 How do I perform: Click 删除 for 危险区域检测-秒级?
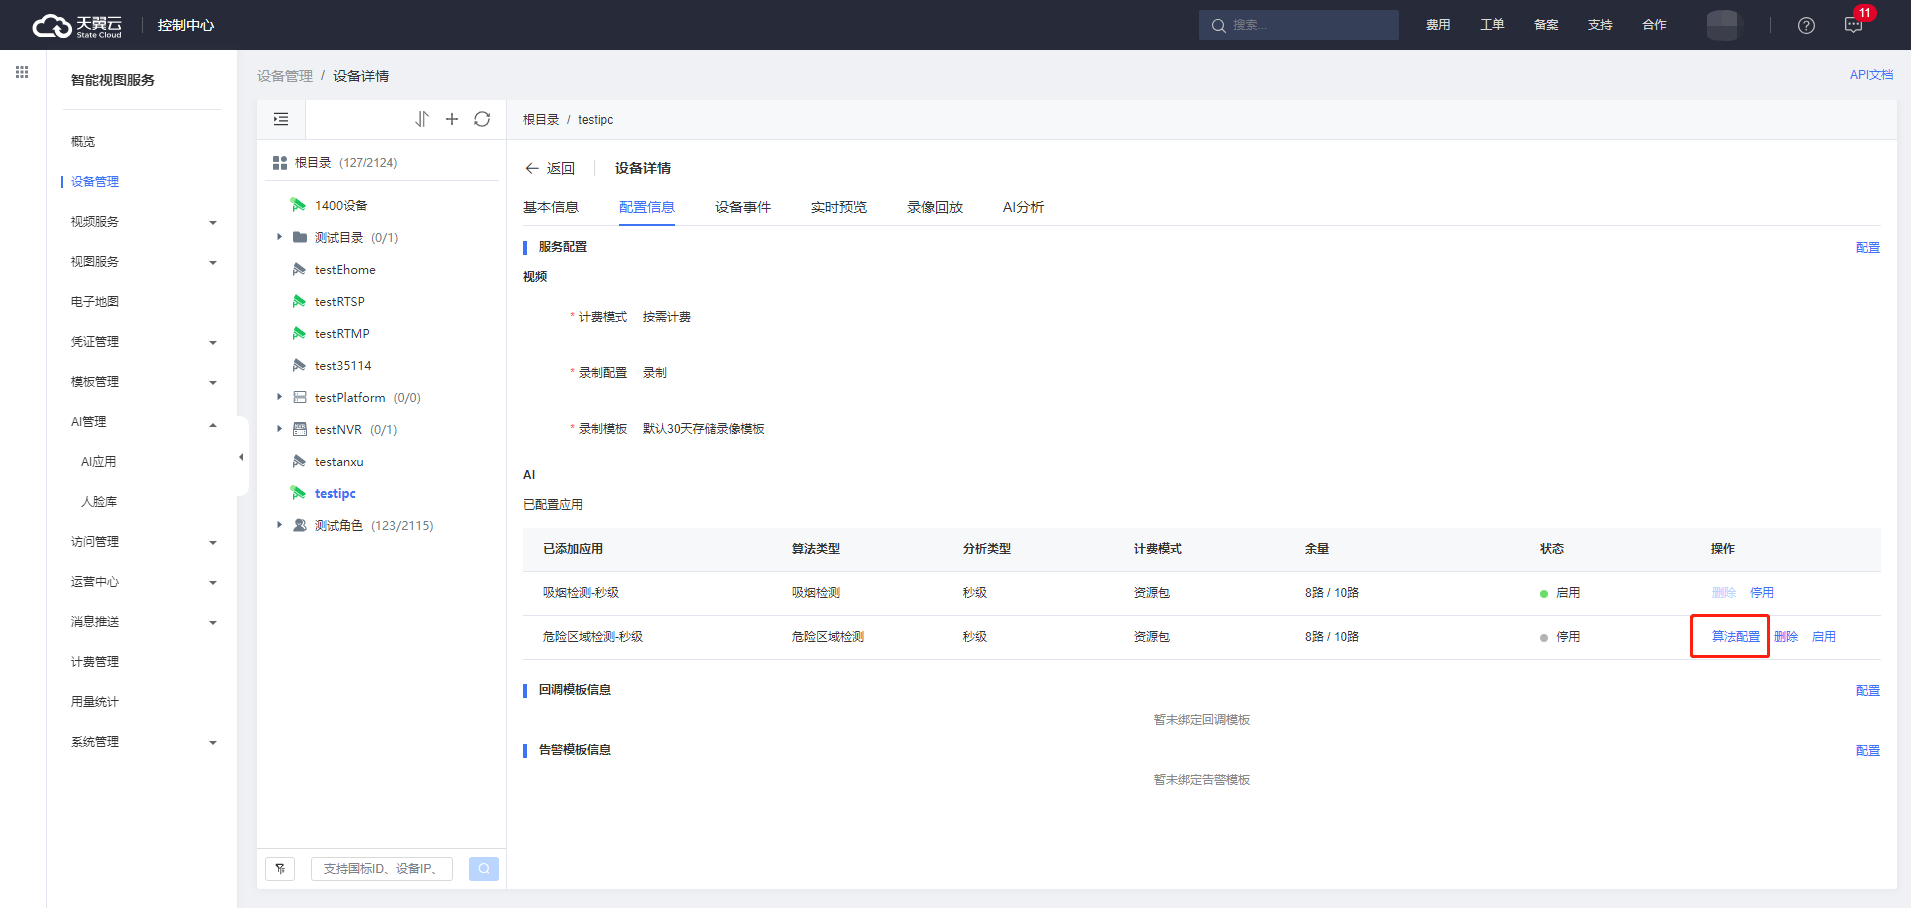pos(1786,636)
